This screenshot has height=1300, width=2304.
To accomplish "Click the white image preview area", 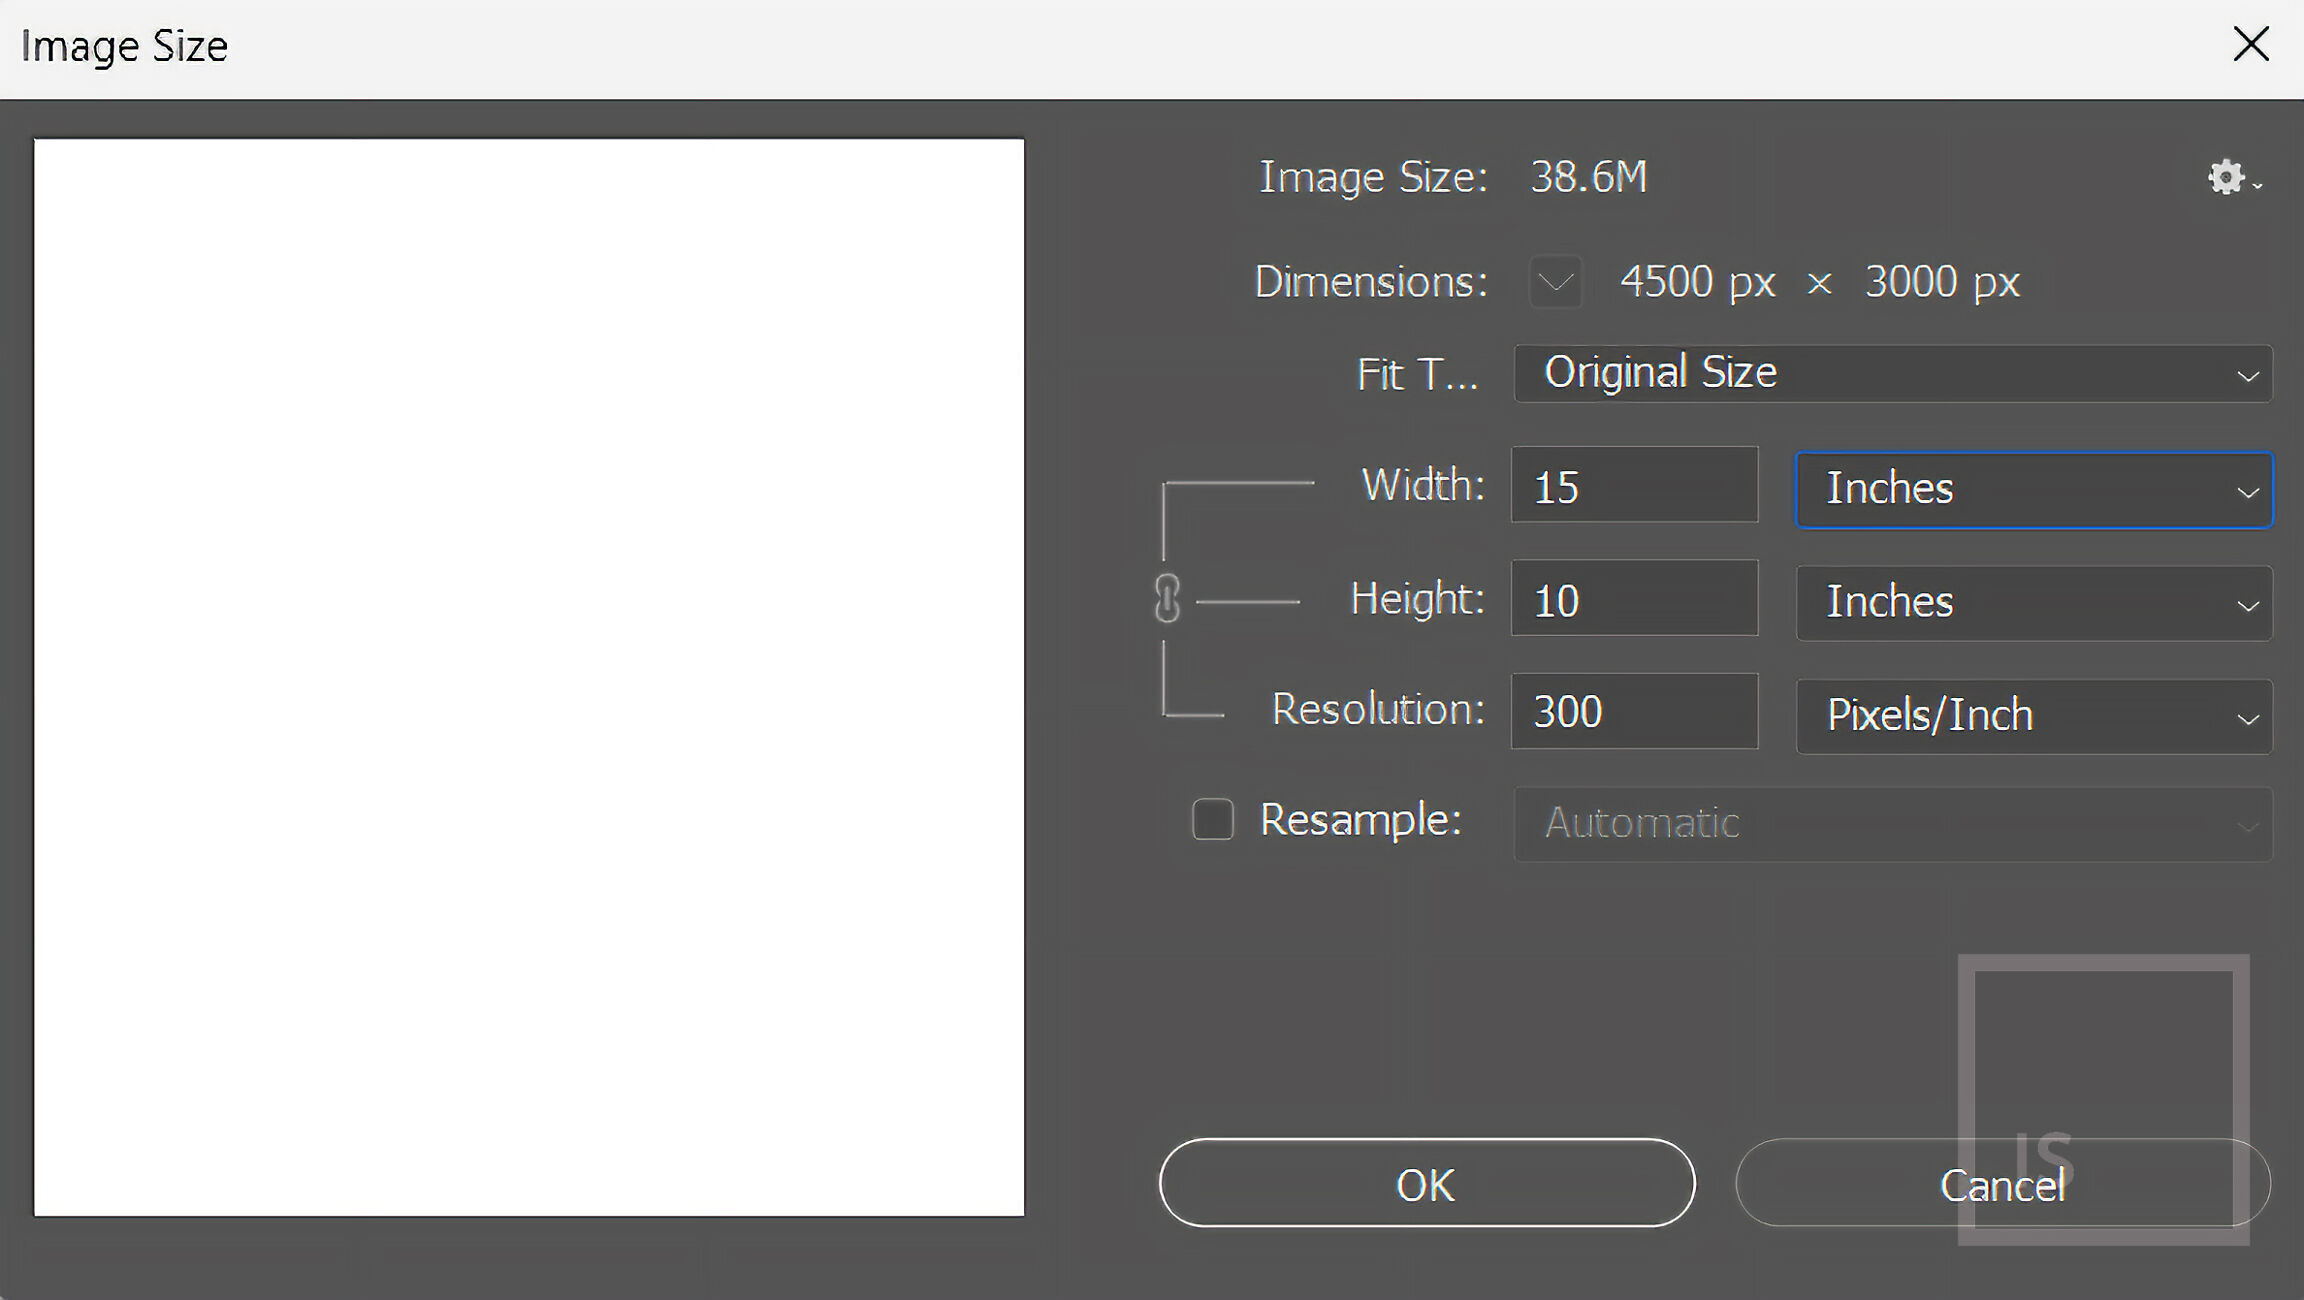I will tap(529, 677).
